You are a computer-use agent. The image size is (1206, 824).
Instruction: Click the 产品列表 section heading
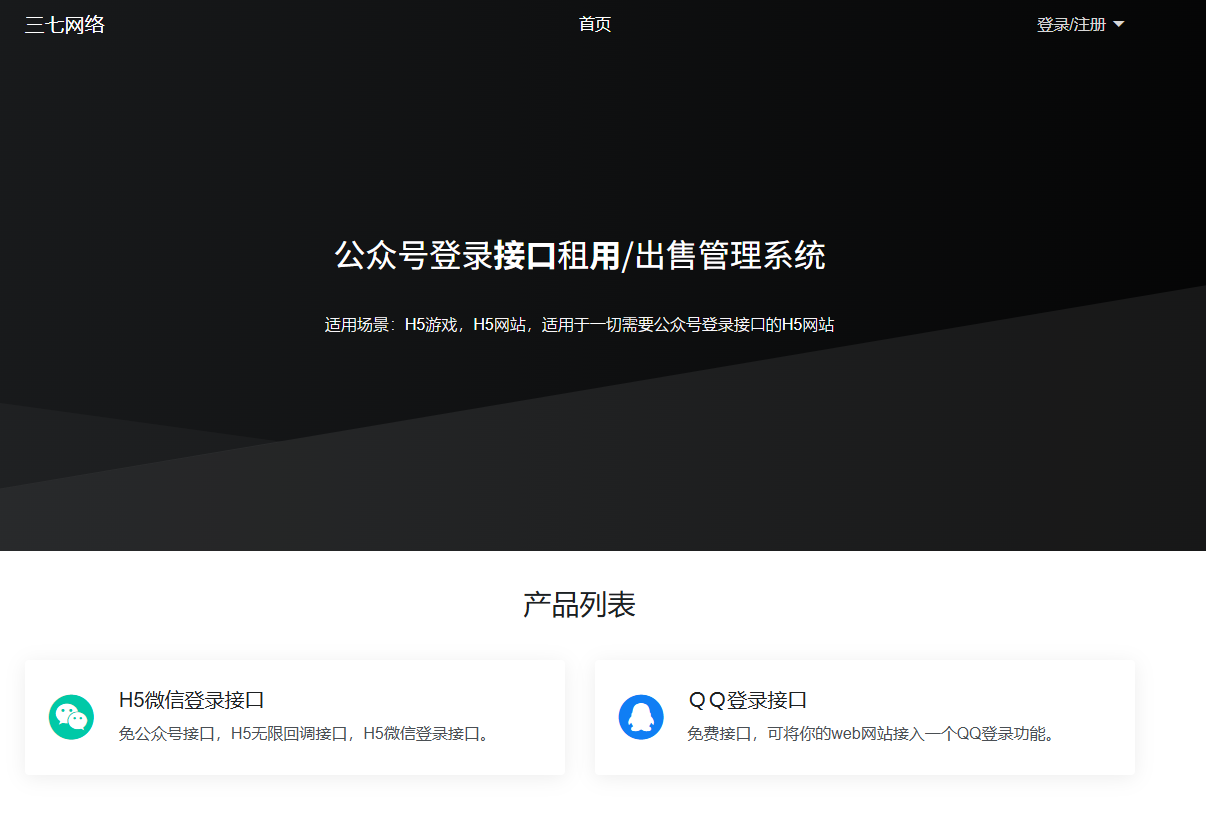(579, 604)
